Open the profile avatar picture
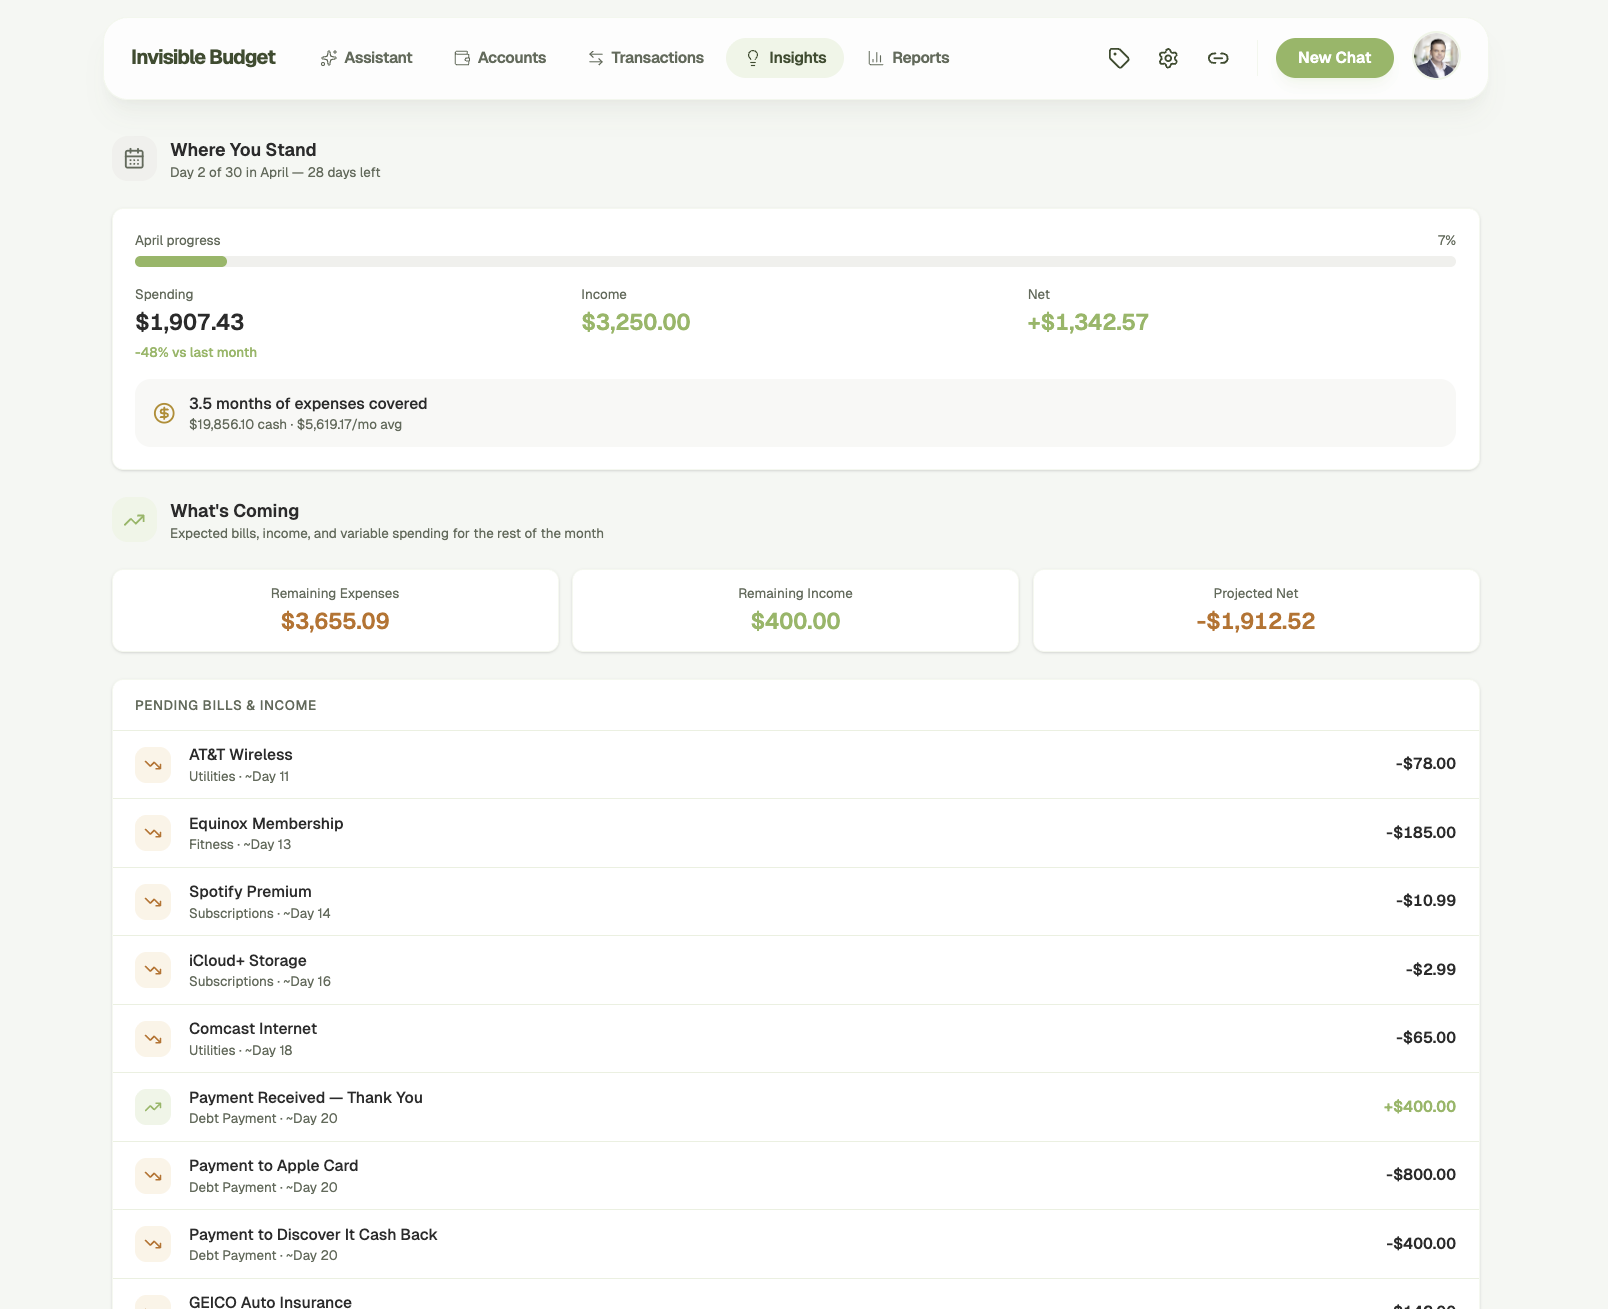The height and width of the screenshot is (1309, 1608). click(1436, 58)
